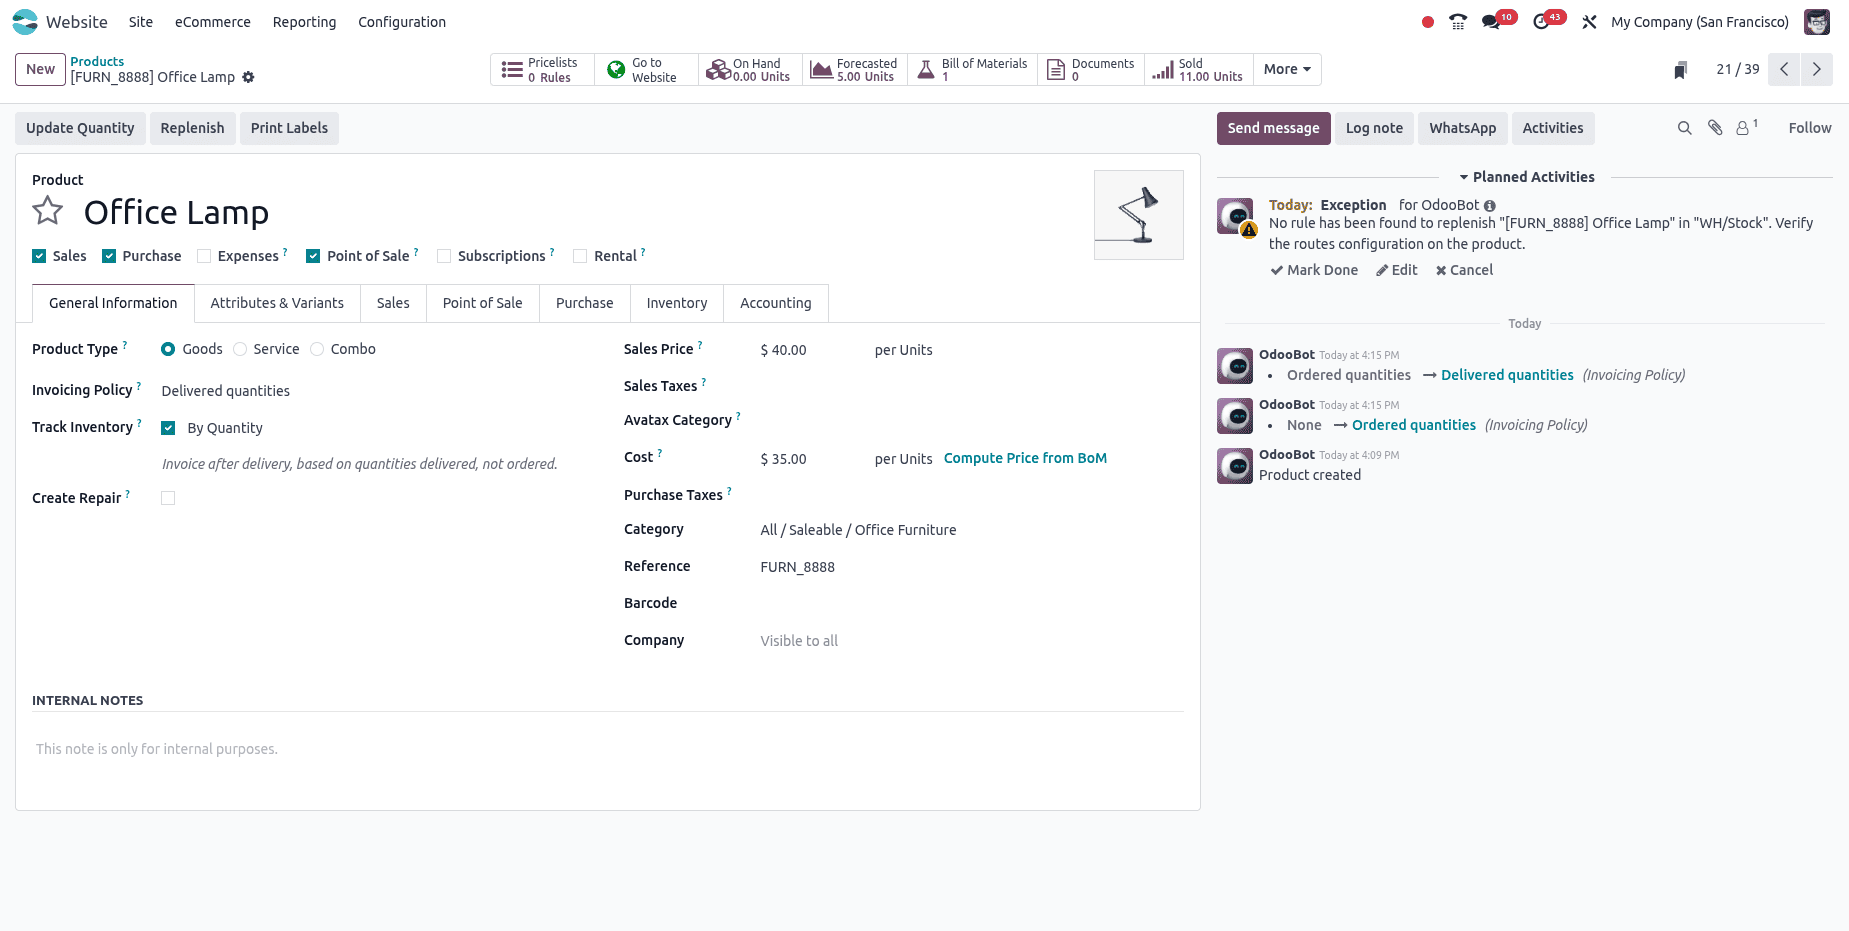1849x931 pixels.
Task: Select Goods product type
Action: (x=168, y=349)
